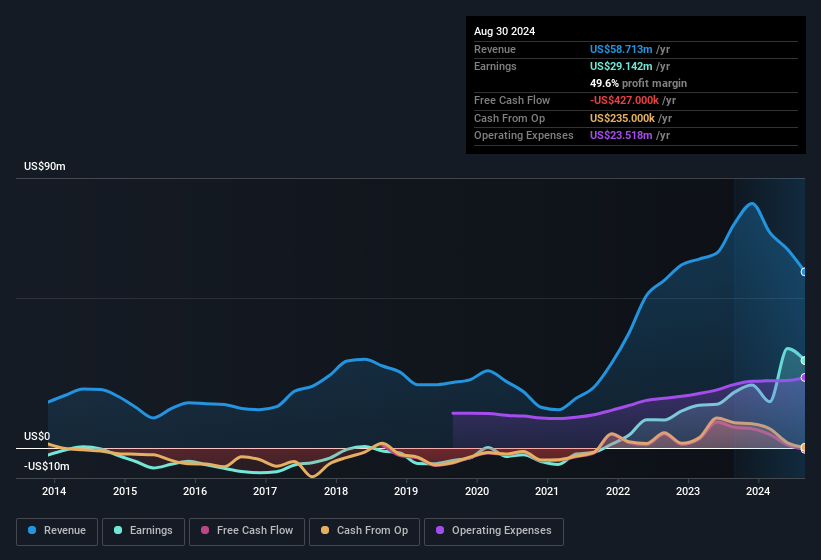This screenshot has height=560, width=821.
Task: Click the Earnings end data point marker
Action: pyautogui.click(x=804, y=360)
